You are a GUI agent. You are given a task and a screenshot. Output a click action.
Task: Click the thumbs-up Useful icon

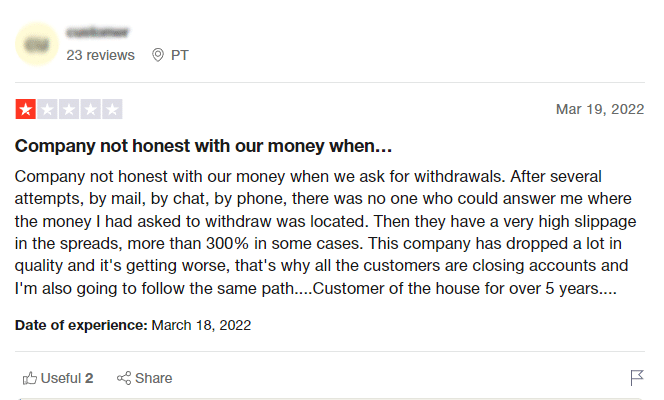[30, 378]
